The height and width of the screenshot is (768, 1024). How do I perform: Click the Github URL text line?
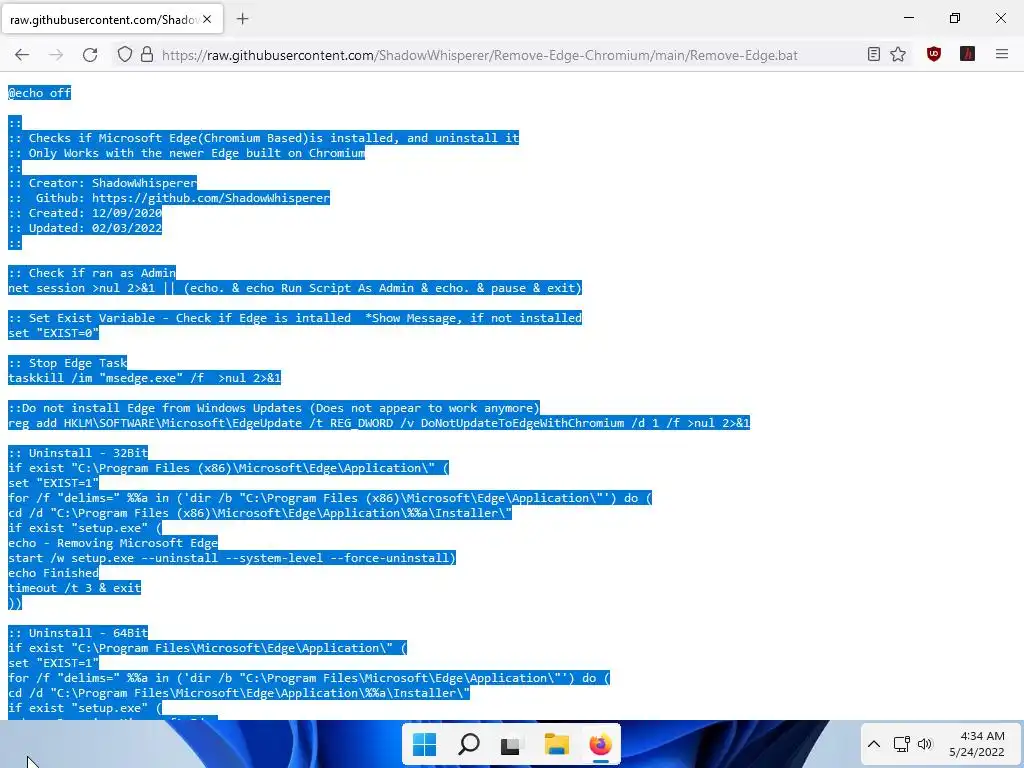coord(169,198)
